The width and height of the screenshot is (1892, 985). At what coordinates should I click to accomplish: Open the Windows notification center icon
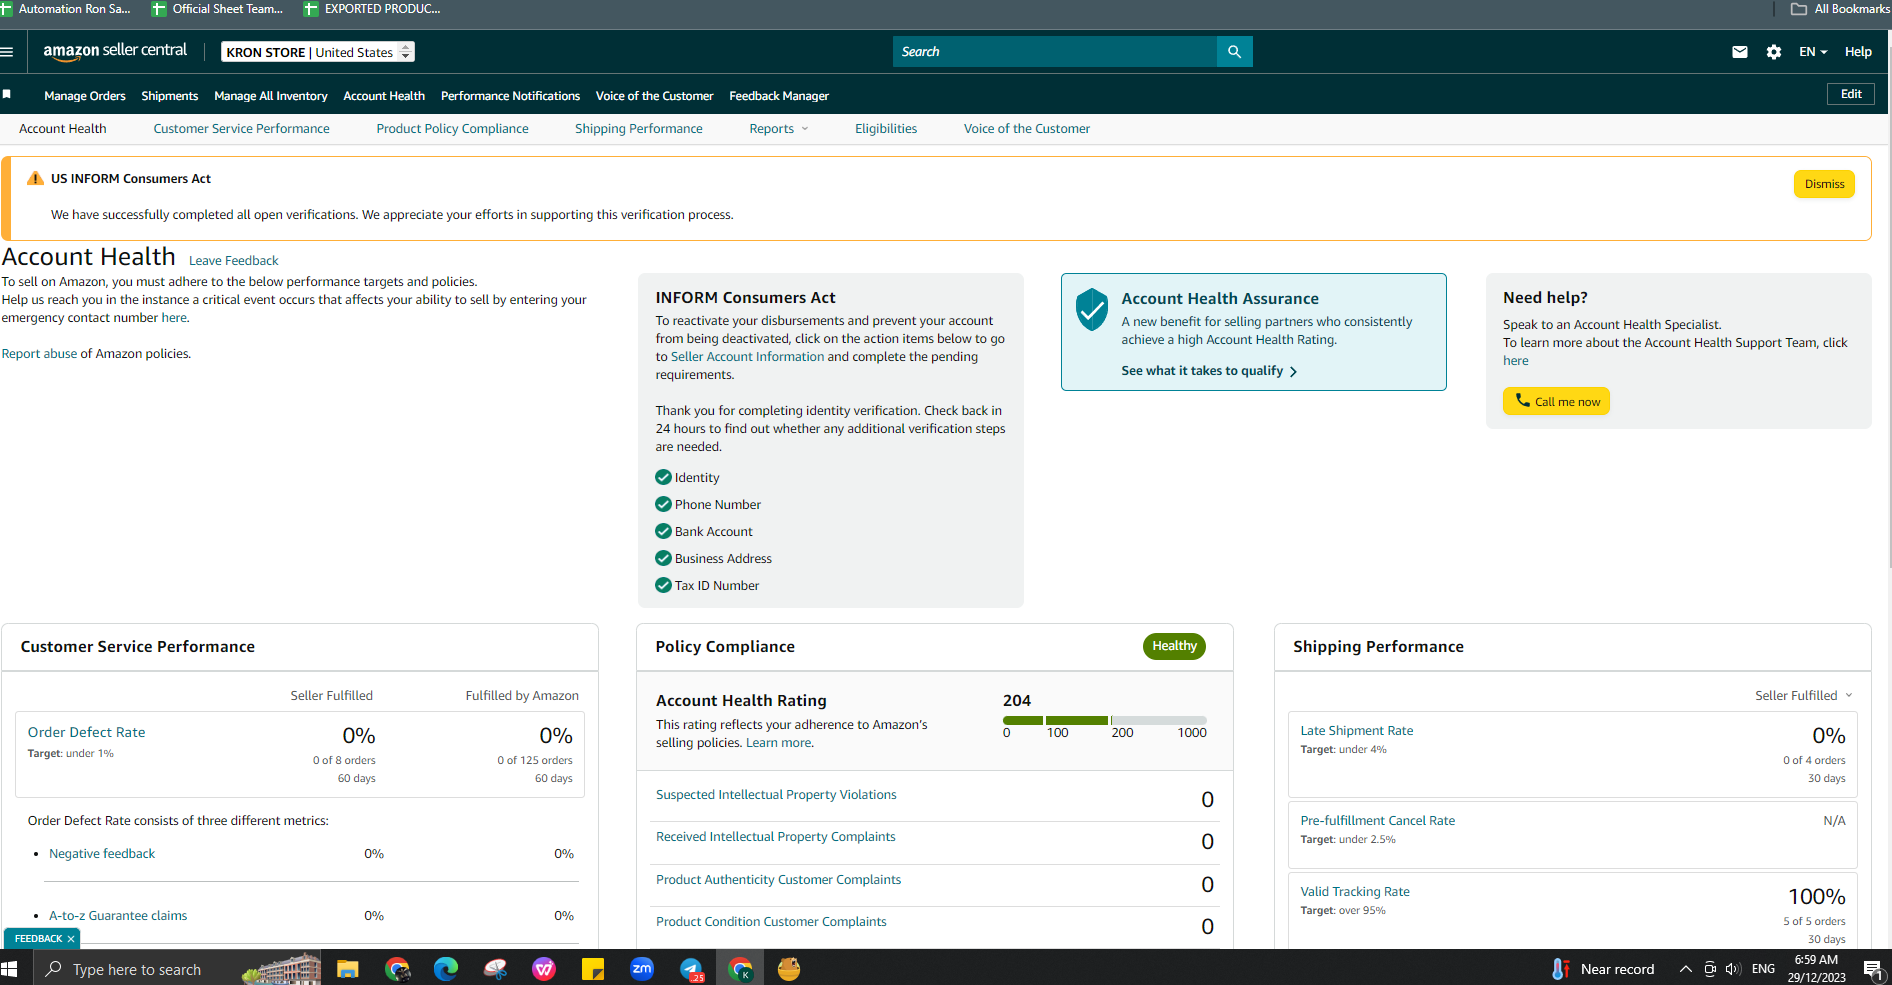point(1872,969)
